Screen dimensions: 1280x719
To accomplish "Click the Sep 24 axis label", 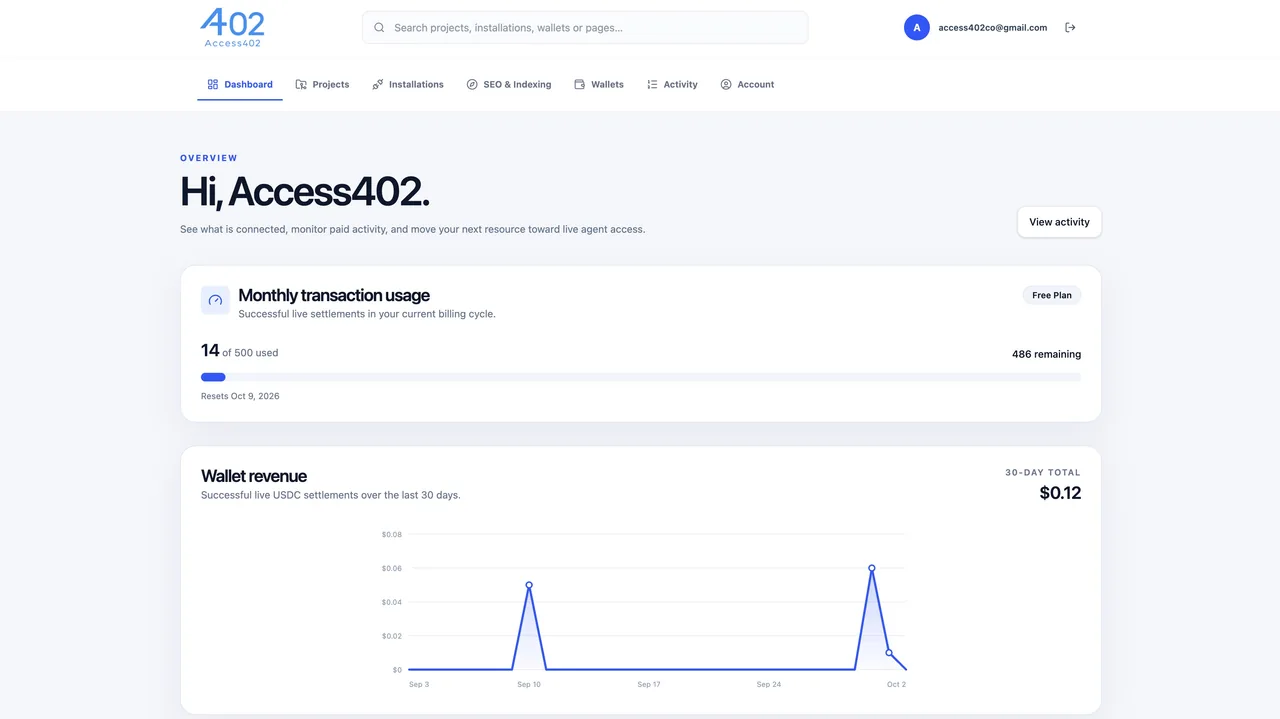I will point(769,684).
